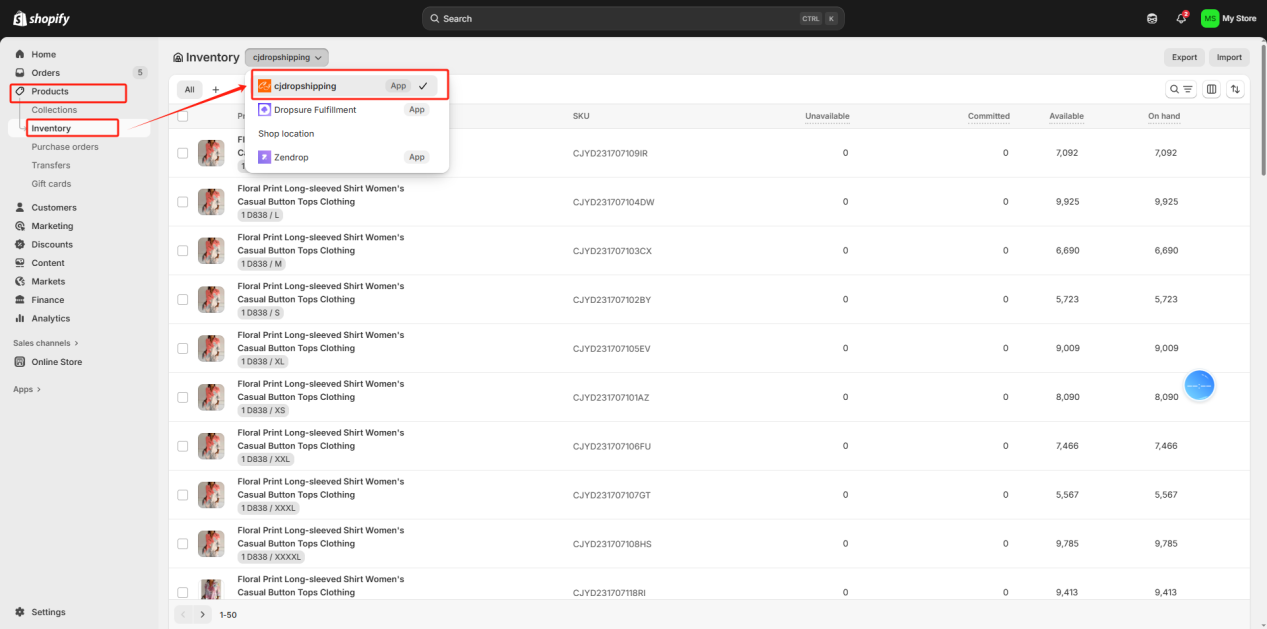Screen dimensions: 1267x629
Task: Check the row for SKU CJYD231707104DW
Action: [x=182, y=202]
